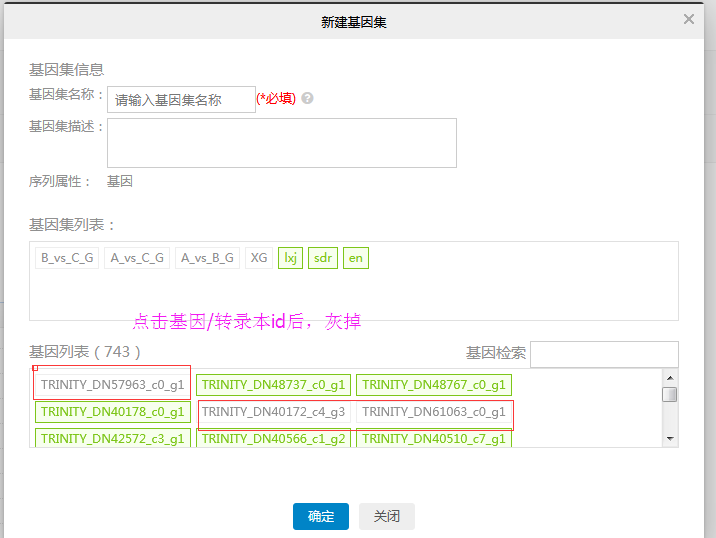
Task: Toggle gene TRINITY_DN48767_c0_g1
Action: tap(434, 385)
